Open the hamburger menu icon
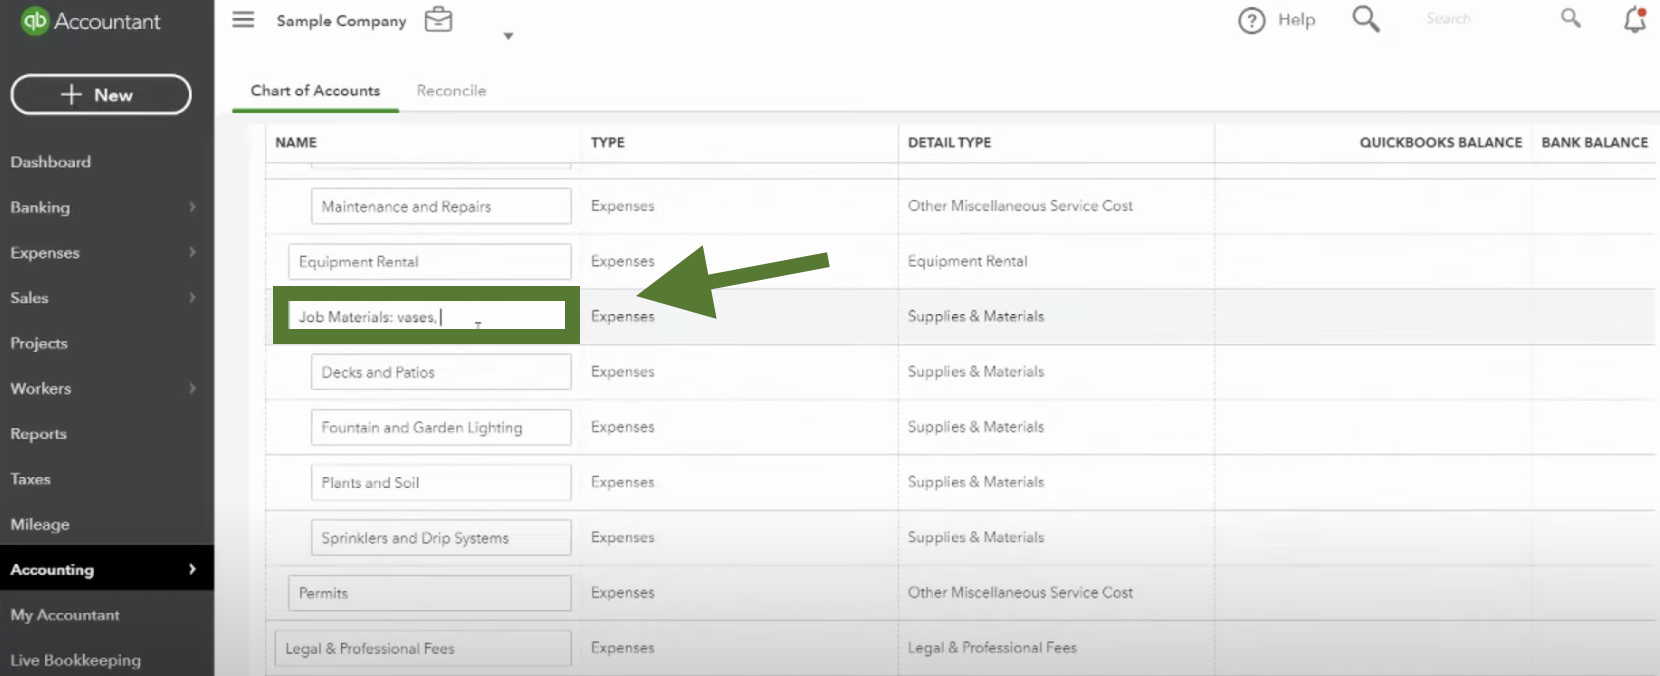Image resolution: width=1660 pixels, height=676 pixels. click(x=243, y=20)
